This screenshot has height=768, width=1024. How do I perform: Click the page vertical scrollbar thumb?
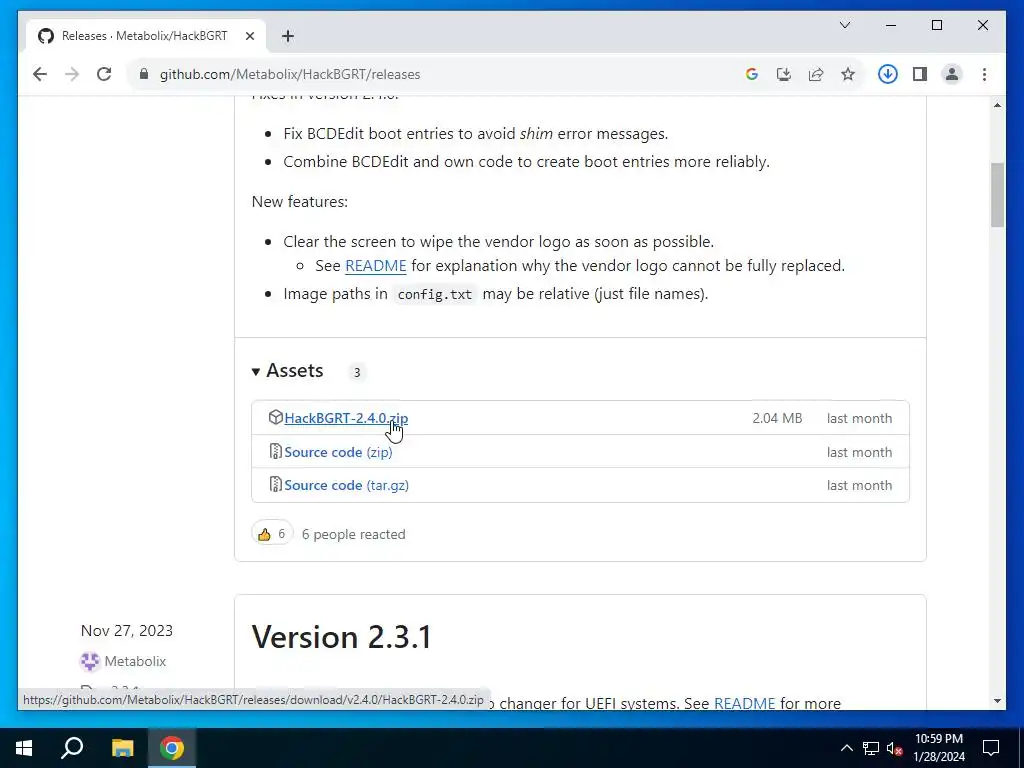click(997, 195)
